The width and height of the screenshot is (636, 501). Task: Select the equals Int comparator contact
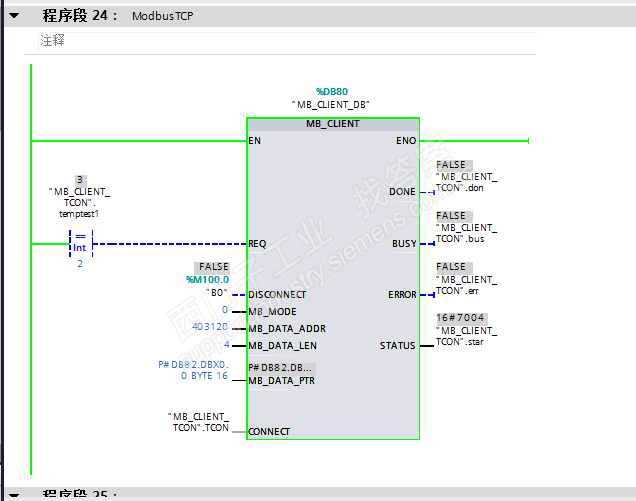point(81,243)
